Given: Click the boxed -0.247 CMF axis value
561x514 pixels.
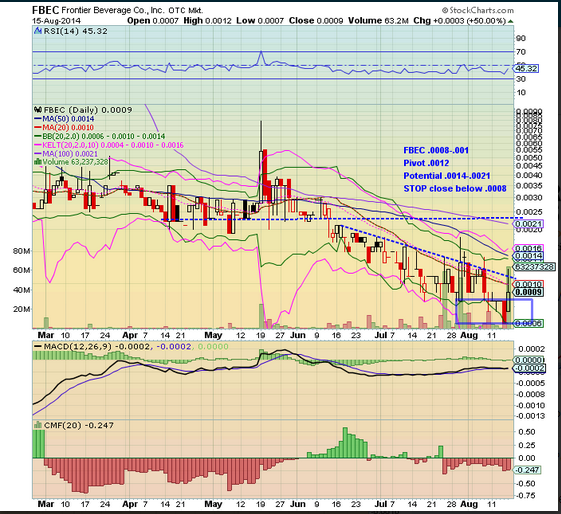Looking at the screenshot, I should point(527,470).
